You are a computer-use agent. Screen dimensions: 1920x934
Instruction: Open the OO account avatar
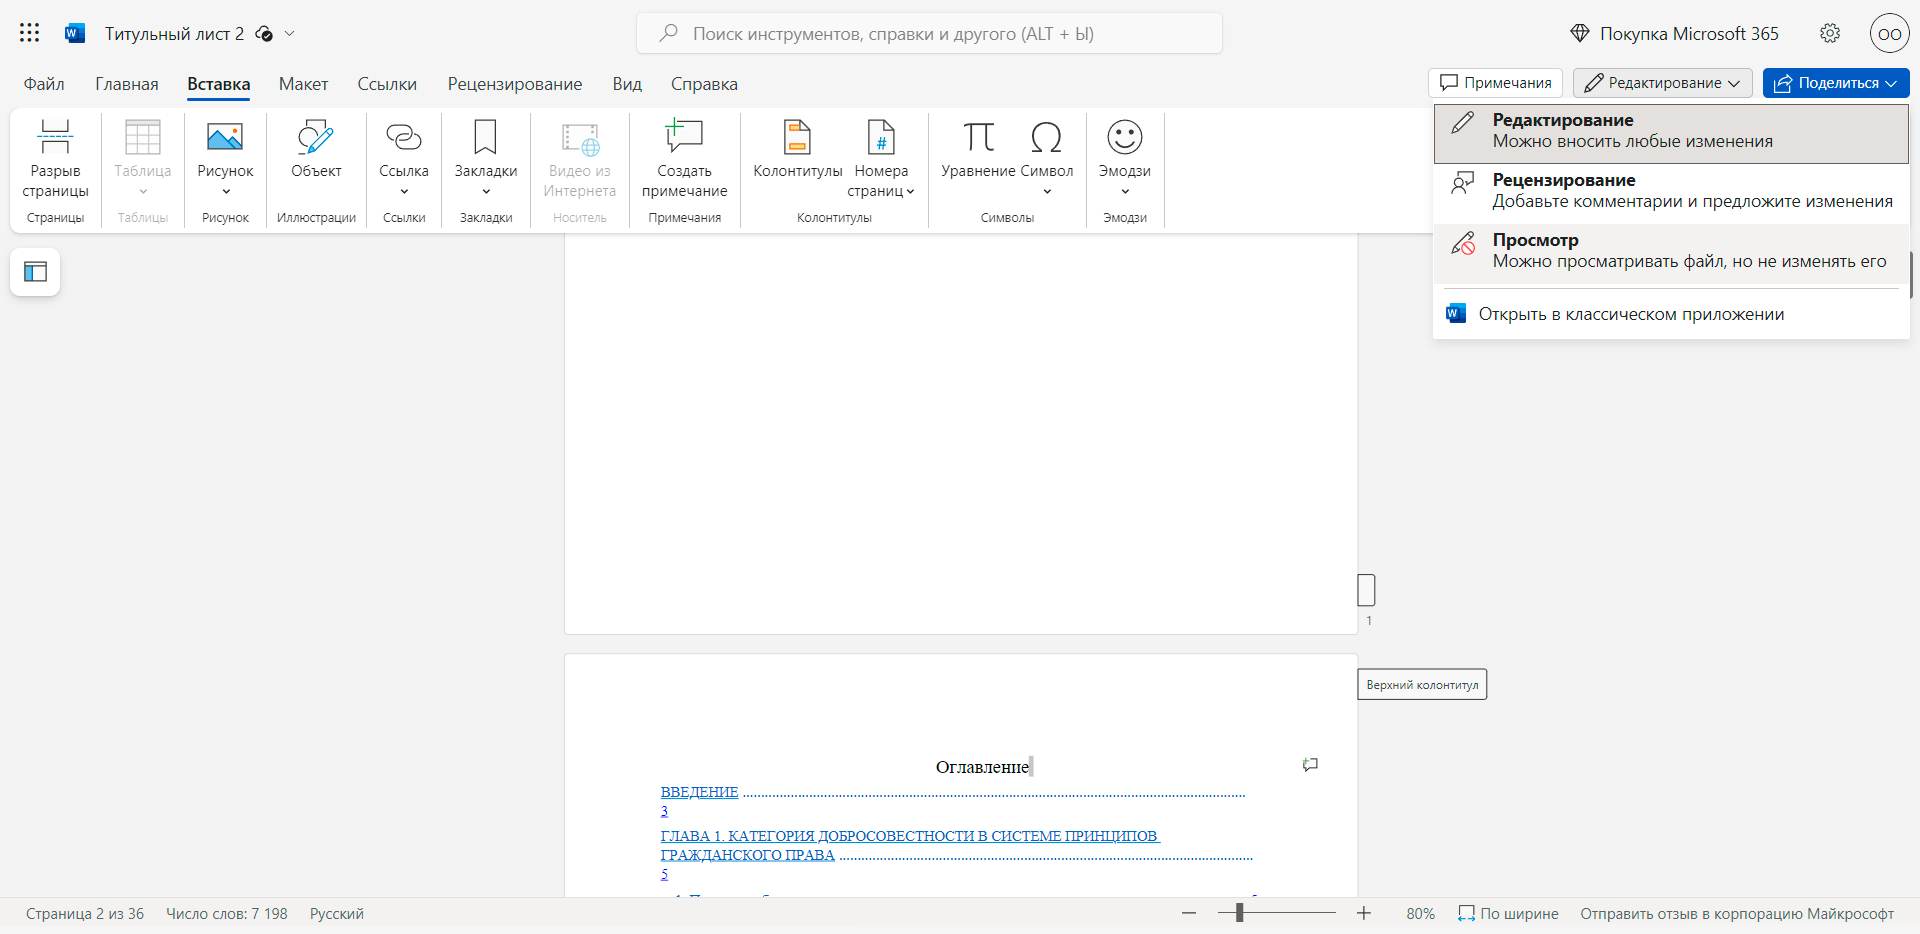1890,33
